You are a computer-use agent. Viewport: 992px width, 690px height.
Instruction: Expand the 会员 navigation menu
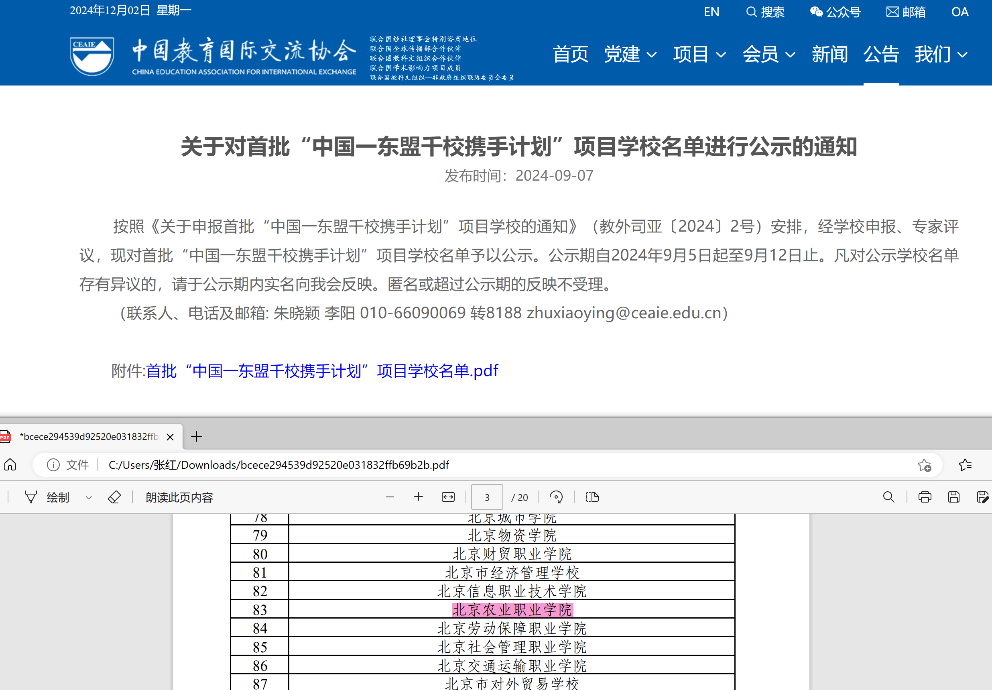768,54
